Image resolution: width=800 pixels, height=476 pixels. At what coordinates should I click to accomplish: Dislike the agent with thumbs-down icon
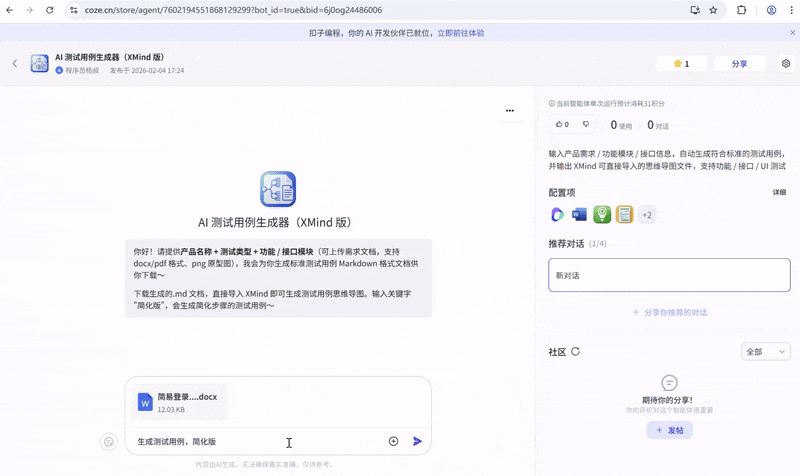click(586, 124)
